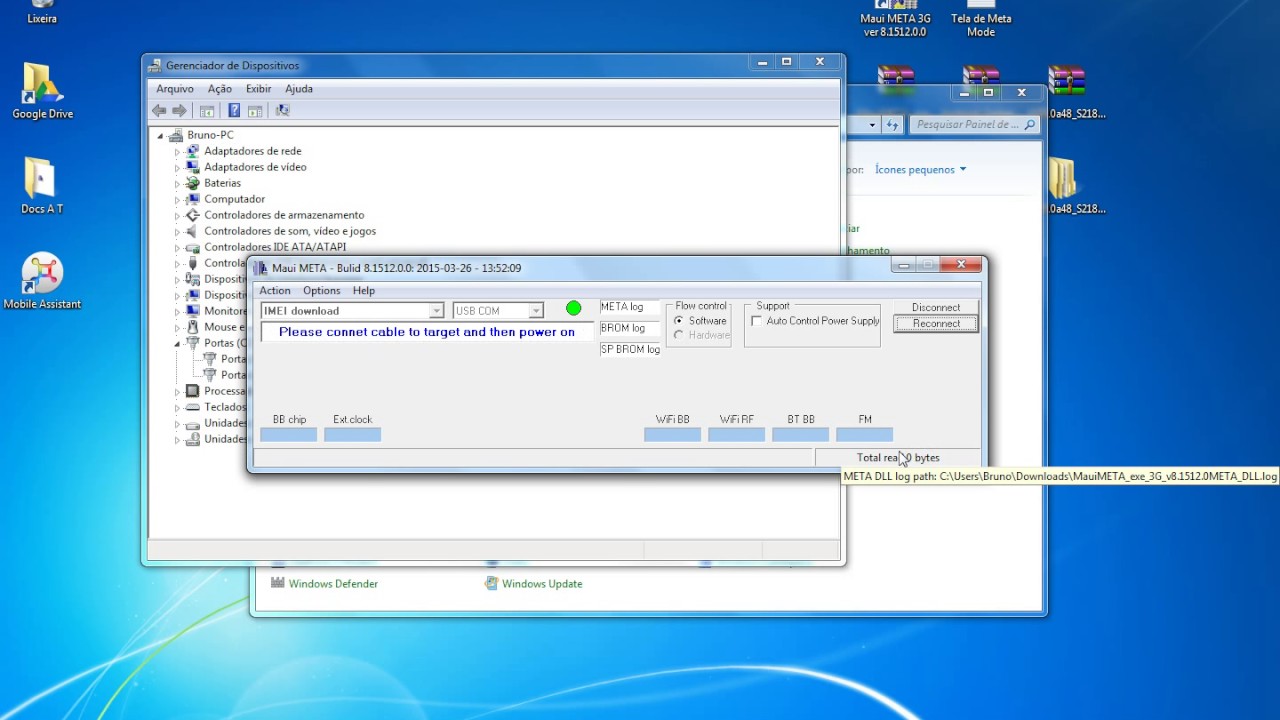Enable Auto Control Power Supply checkbox
1280x720 pixels.
[x=757, y=321]
